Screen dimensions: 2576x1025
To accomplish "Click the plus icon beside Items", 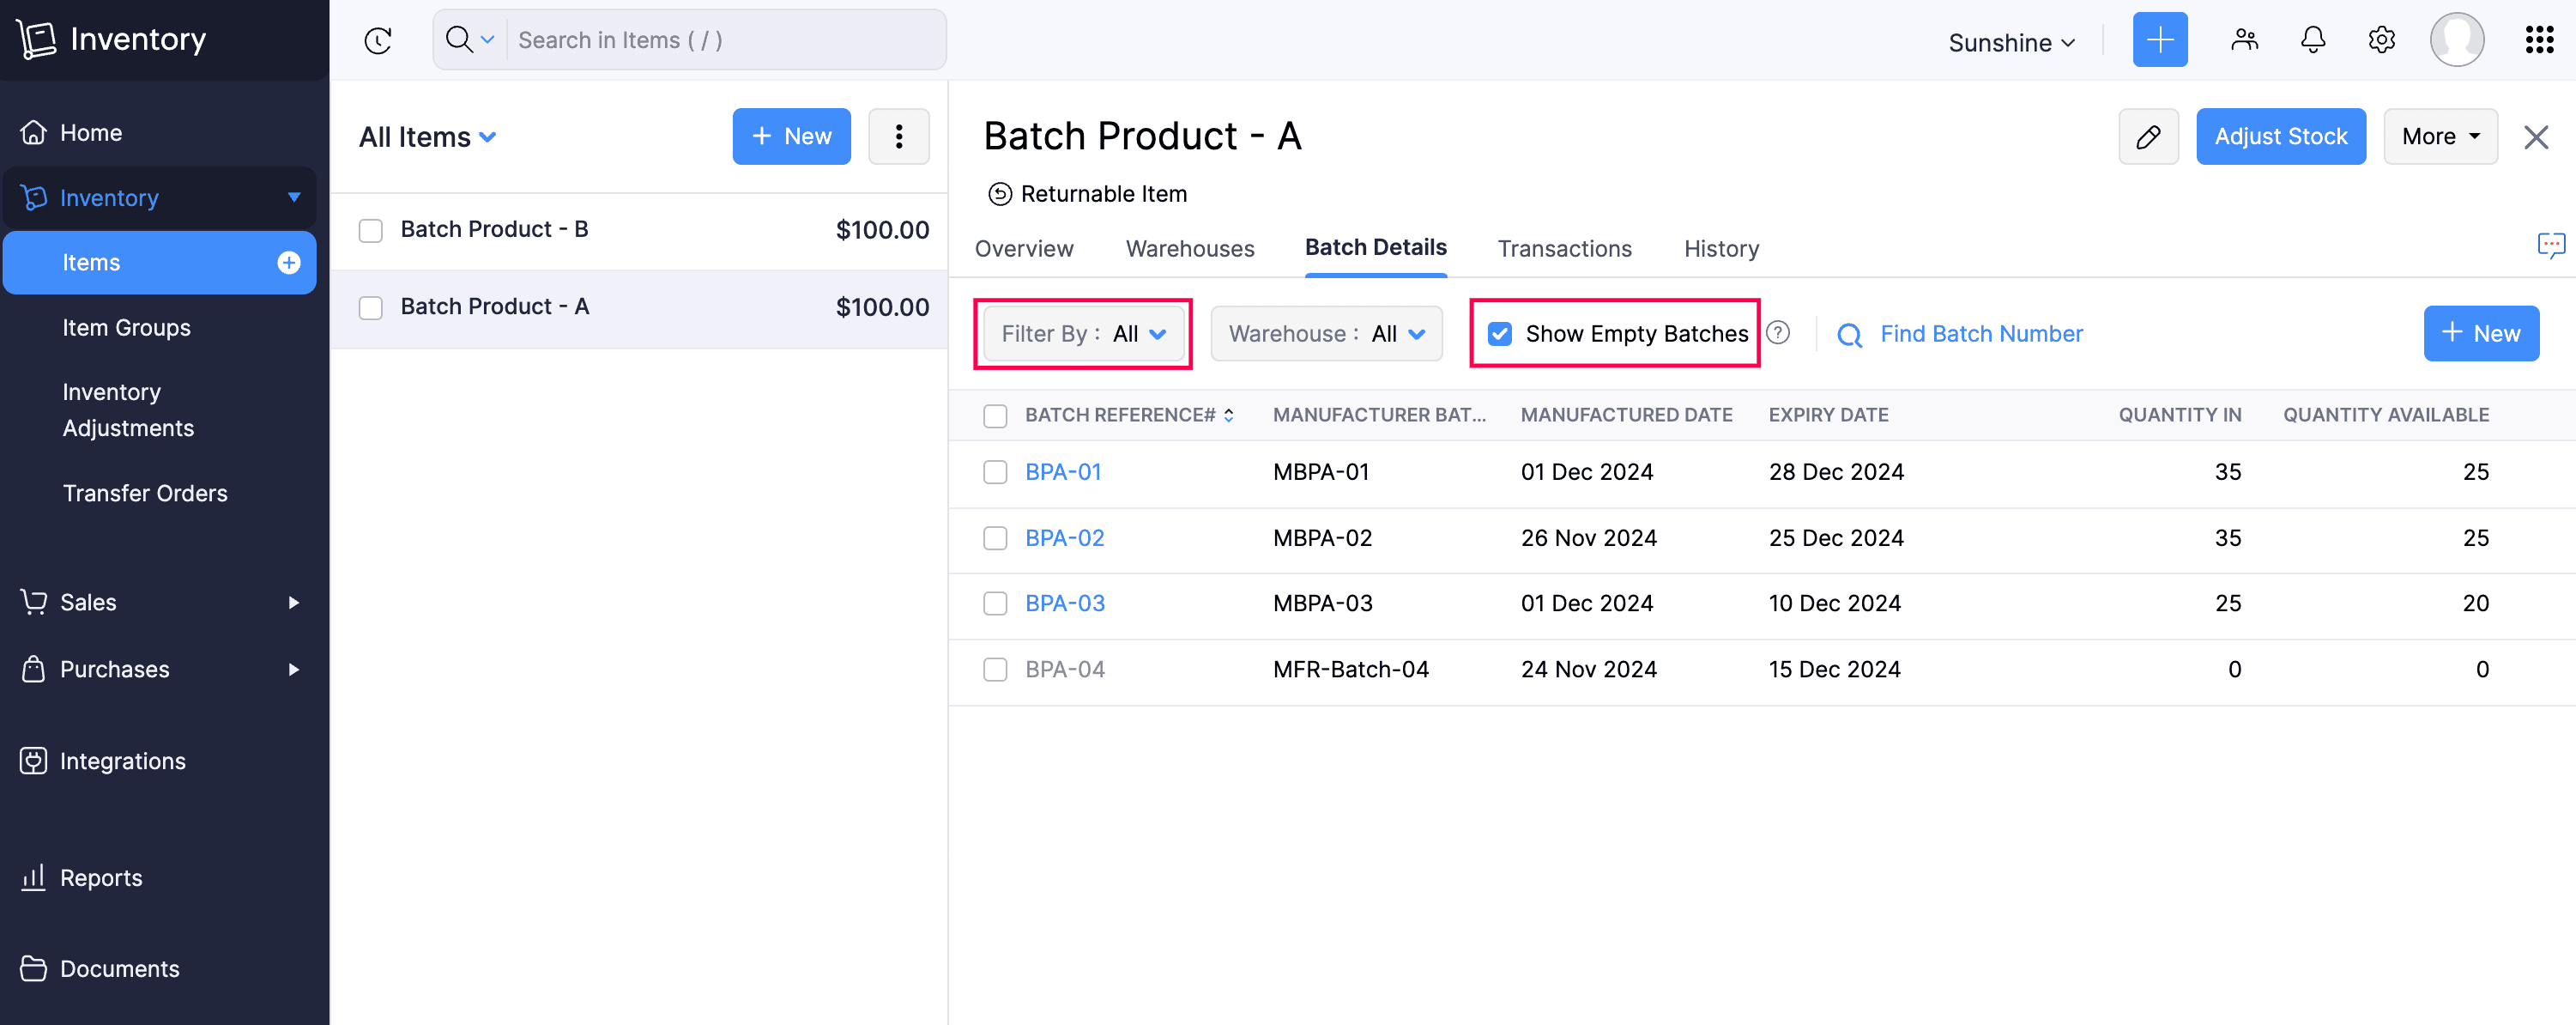I will tap(289, 263).
